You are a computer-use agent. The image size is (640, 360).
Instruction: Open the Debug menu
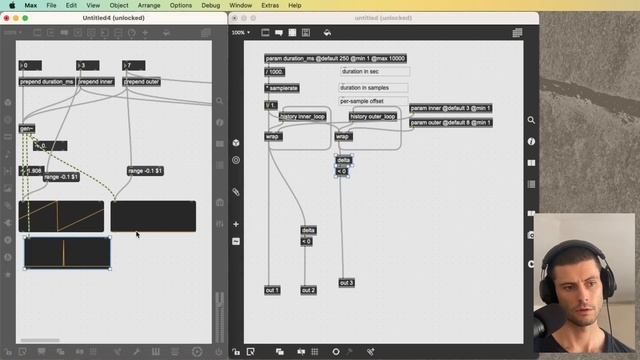[x=211, y=5]
